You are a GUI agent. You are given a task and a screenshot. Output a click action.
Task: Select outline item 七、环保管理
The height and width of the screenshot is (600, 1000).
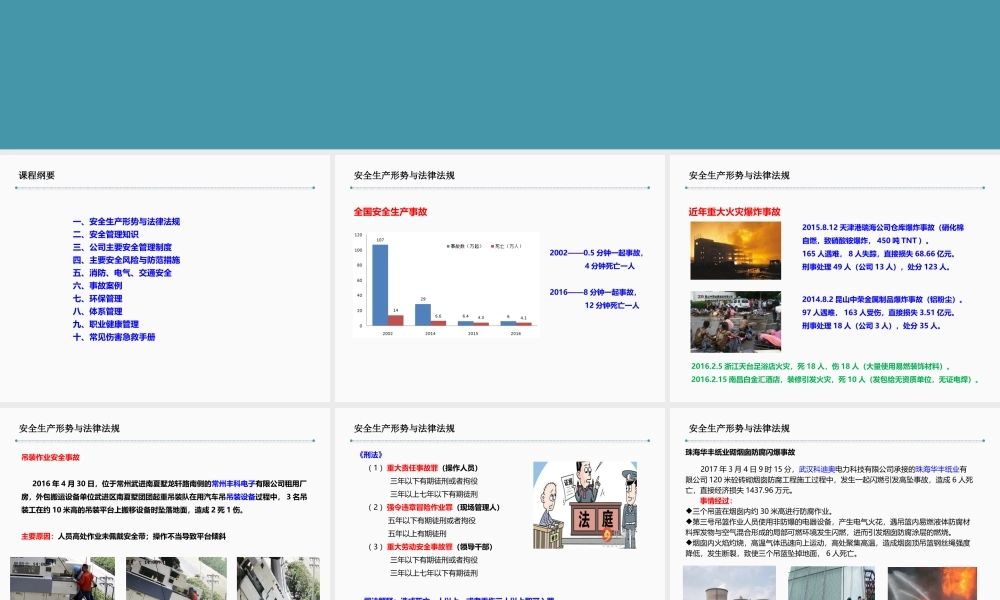pyautogui.click(x=97, y=298)
